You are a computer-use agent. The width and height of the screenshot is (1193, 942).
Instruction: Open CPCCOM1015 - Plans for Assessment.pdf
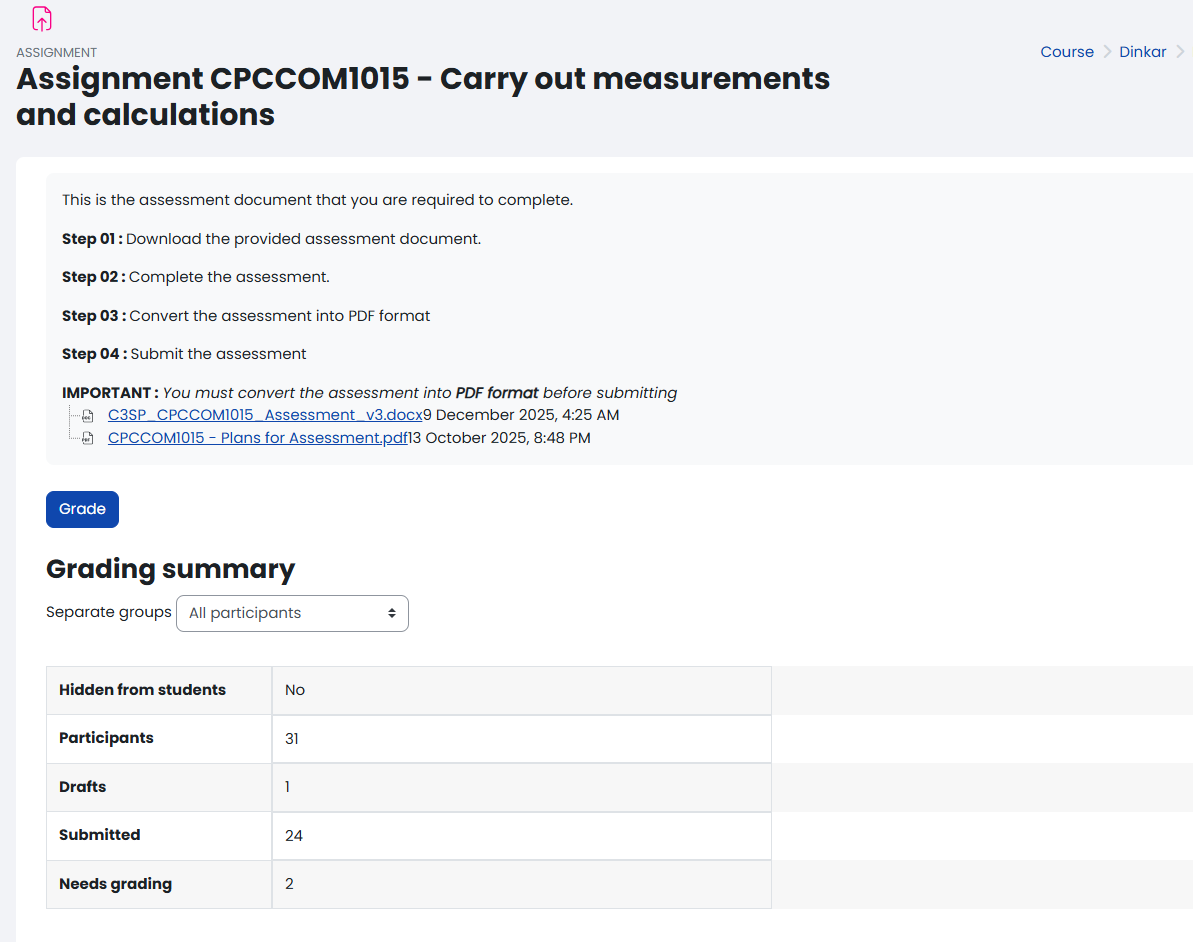(x=257, y=437)
